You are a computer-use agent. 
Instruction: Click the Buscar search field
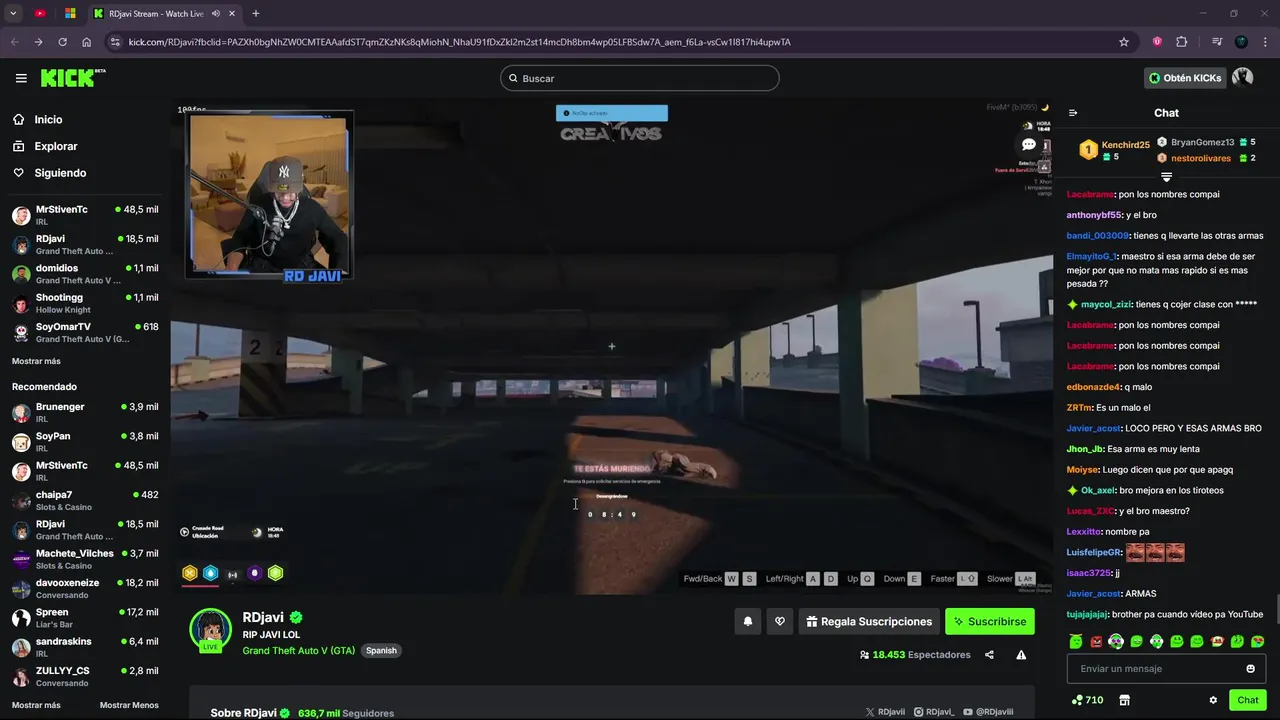tap(640, 78)
